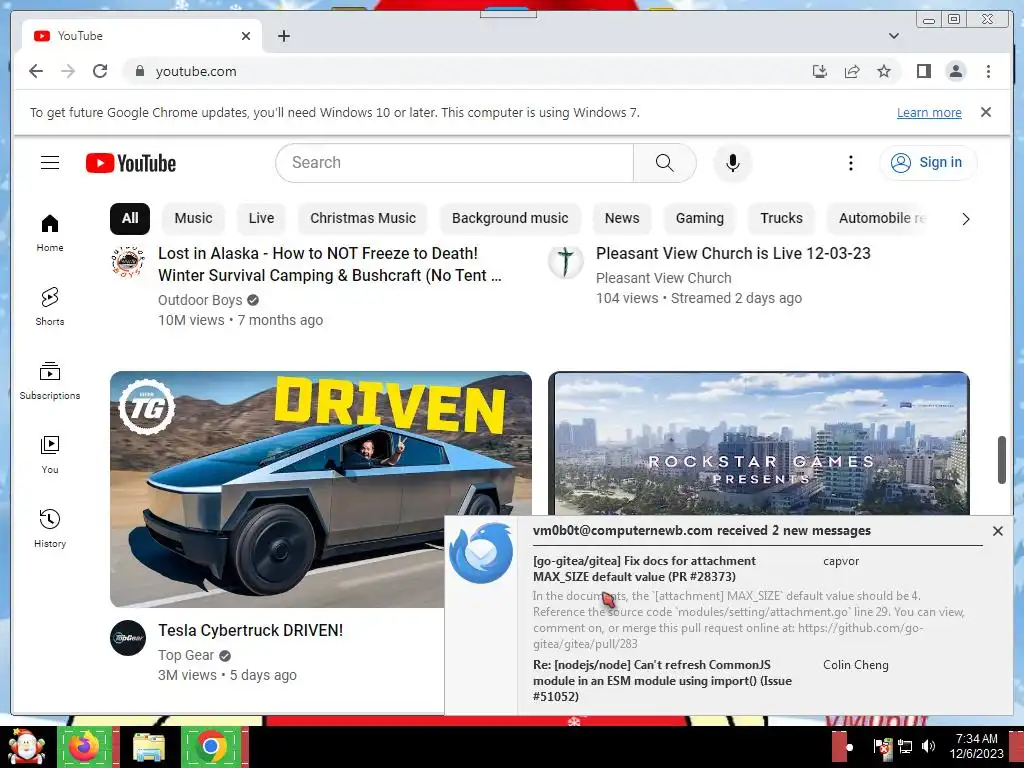Screen dimensions: 1024x768
Task: Open network icon in system tray
Action: pos(905,746)
